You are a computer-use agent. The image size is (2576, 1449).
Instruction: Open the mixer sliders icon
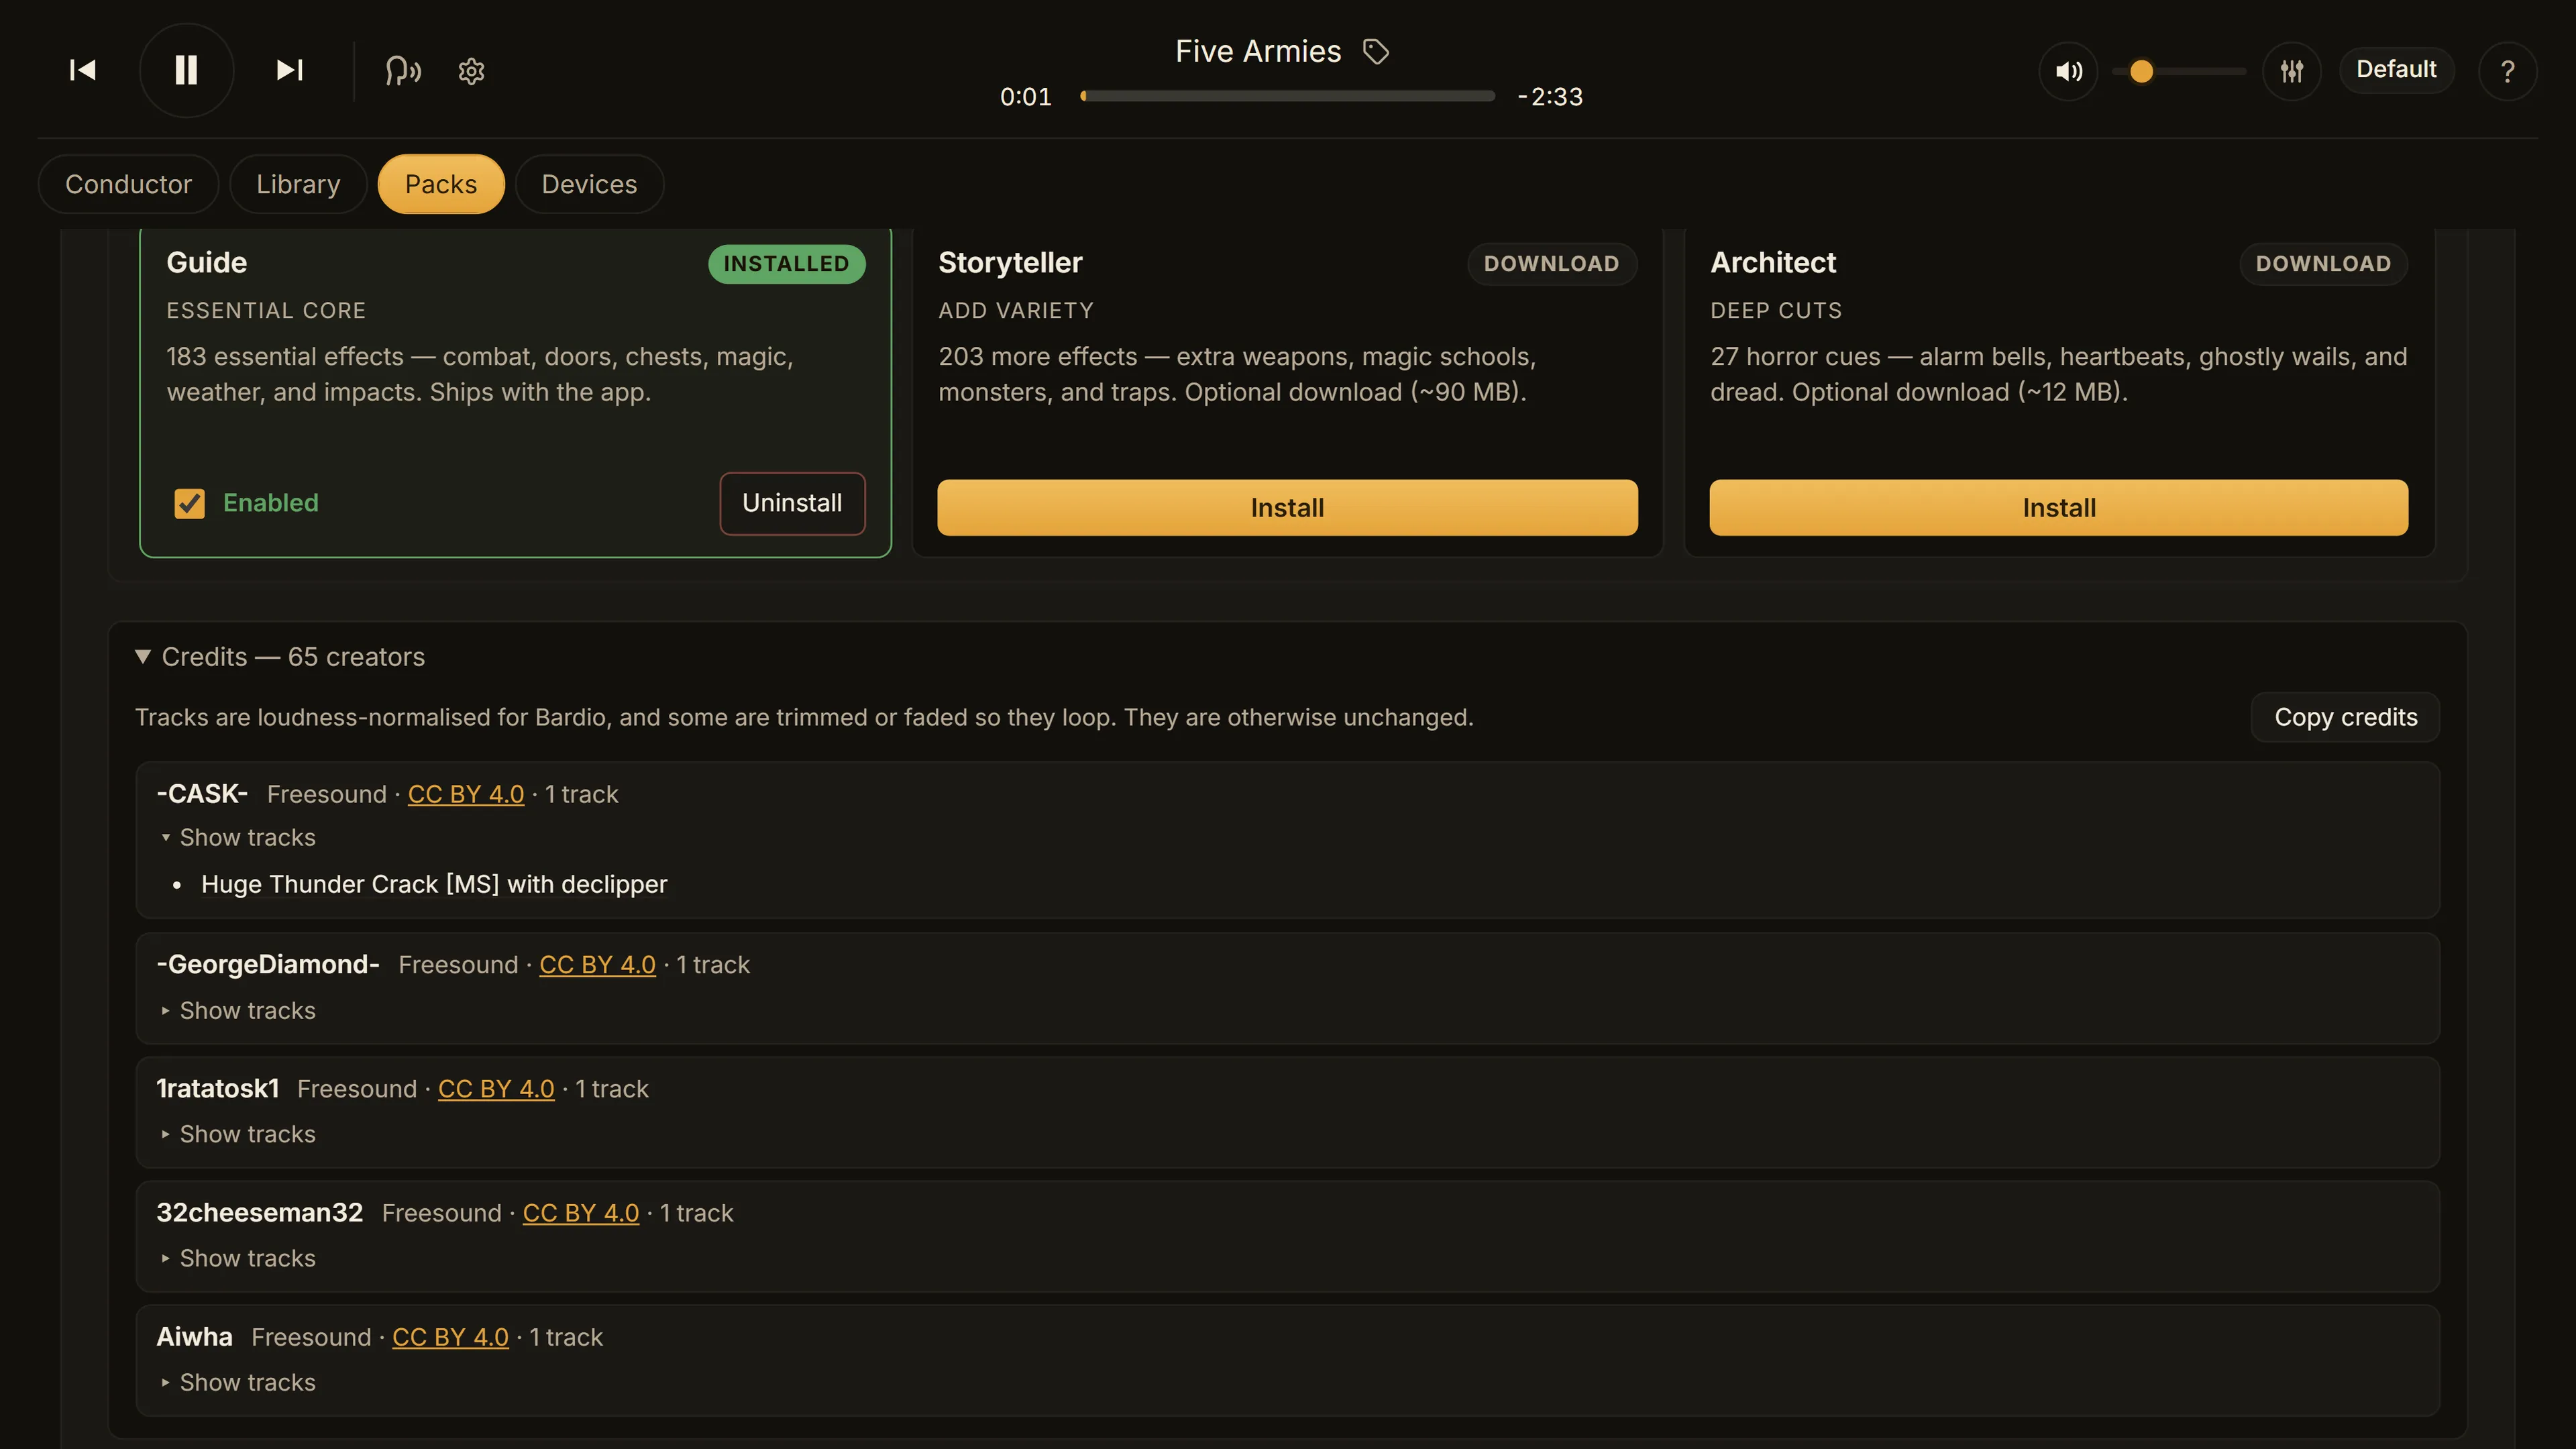pos(2292,71)
